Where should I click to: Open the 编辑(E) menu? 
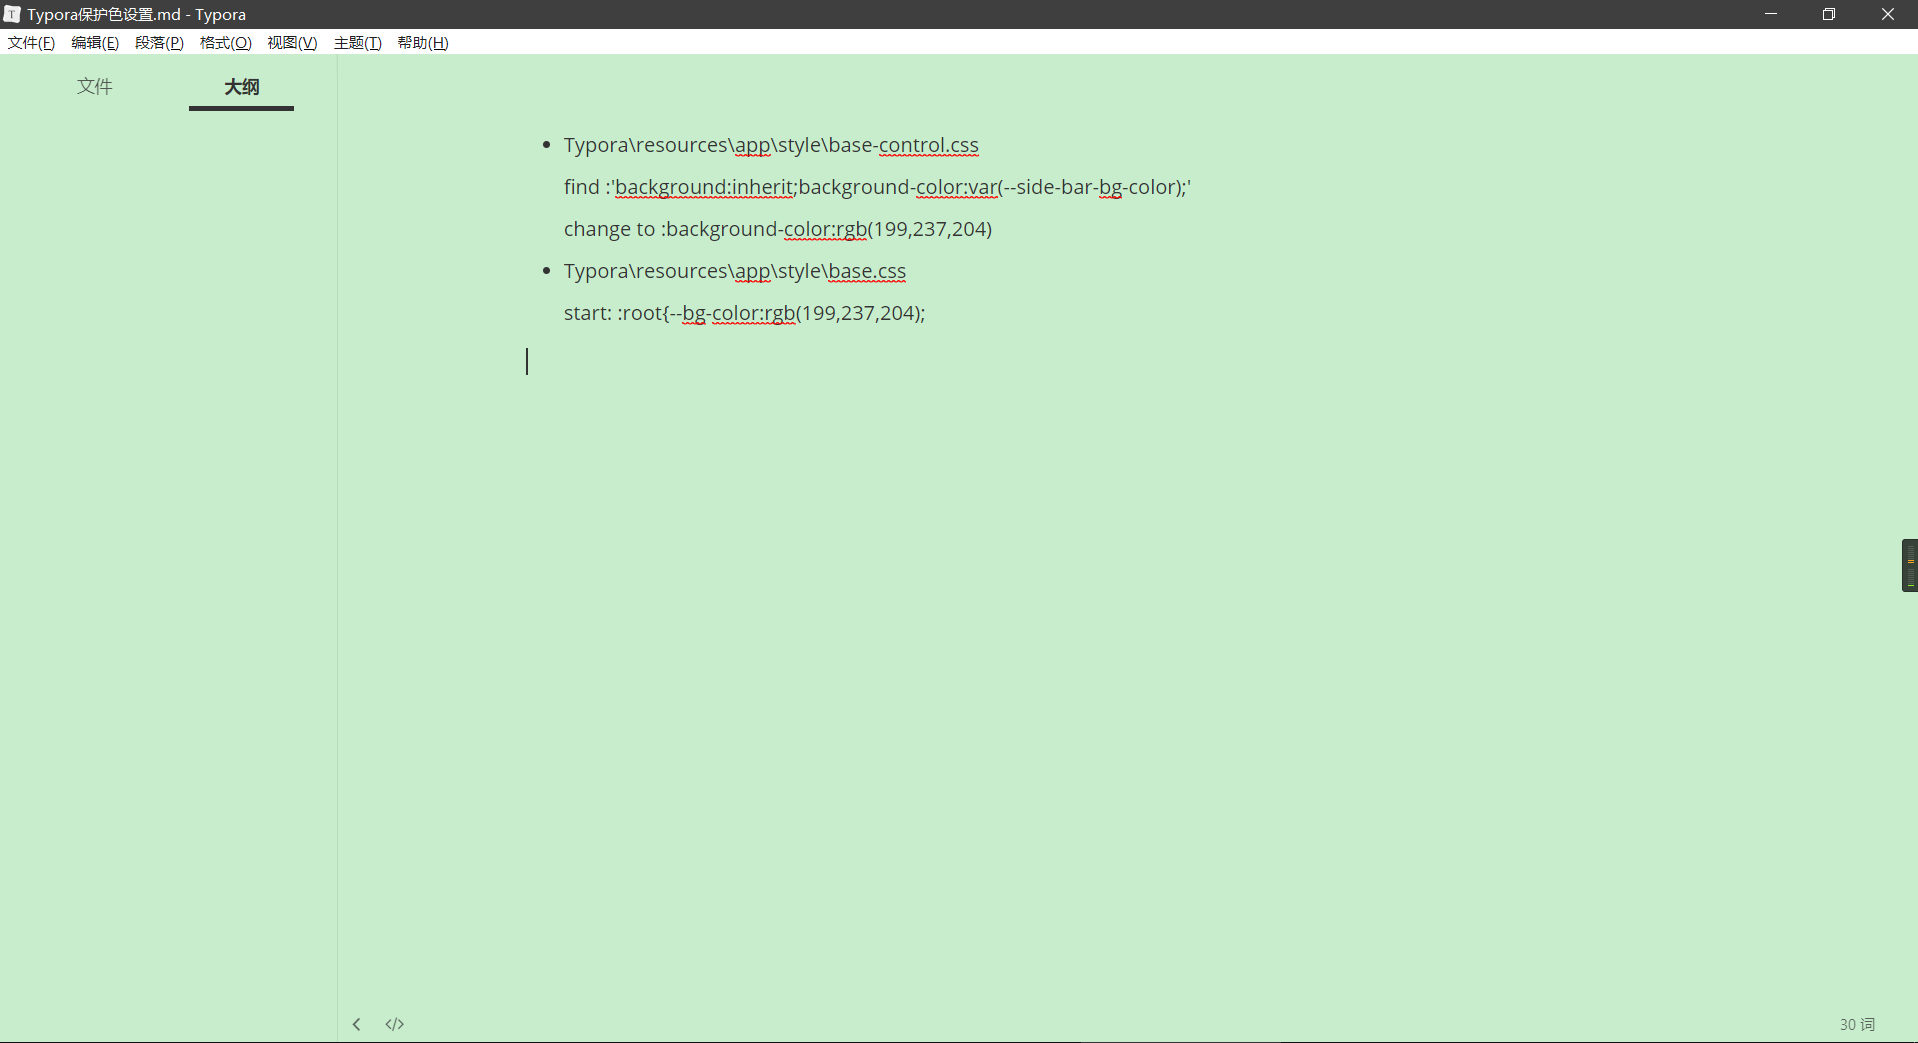[95, 43]
